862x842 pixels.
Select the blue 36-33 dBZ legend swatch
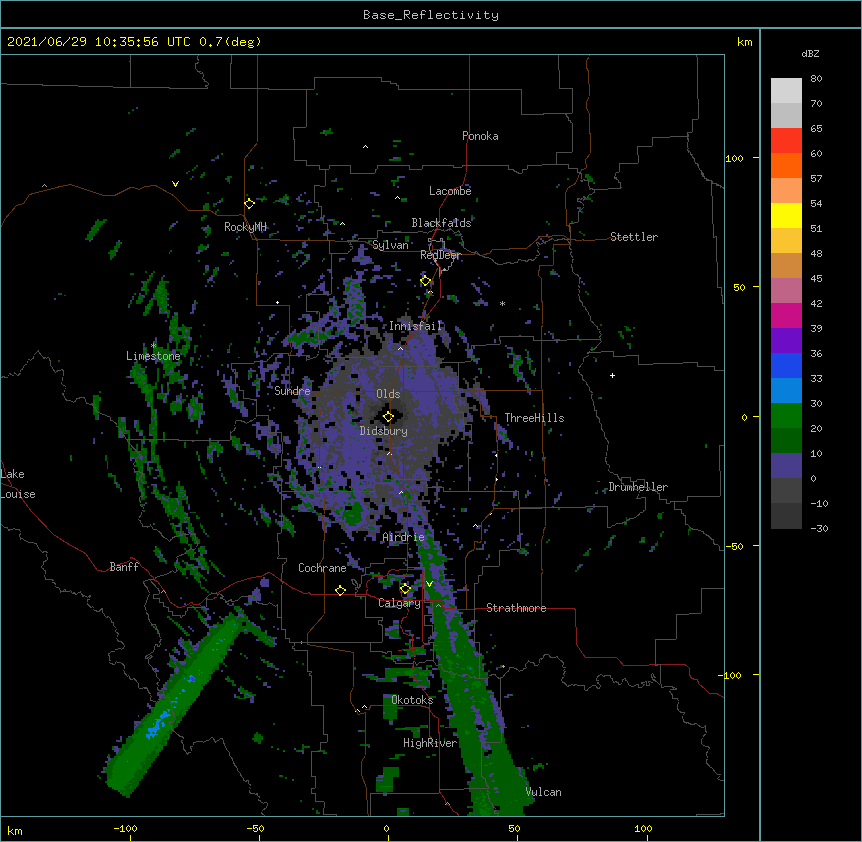point(786,365)
